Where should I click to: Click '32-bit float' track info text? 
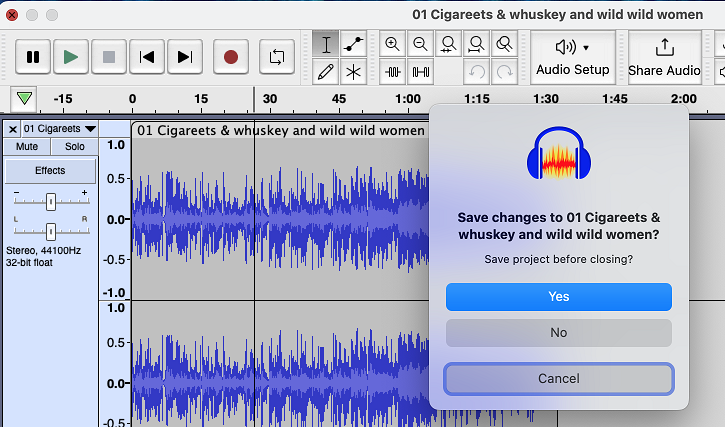point(29,263)
